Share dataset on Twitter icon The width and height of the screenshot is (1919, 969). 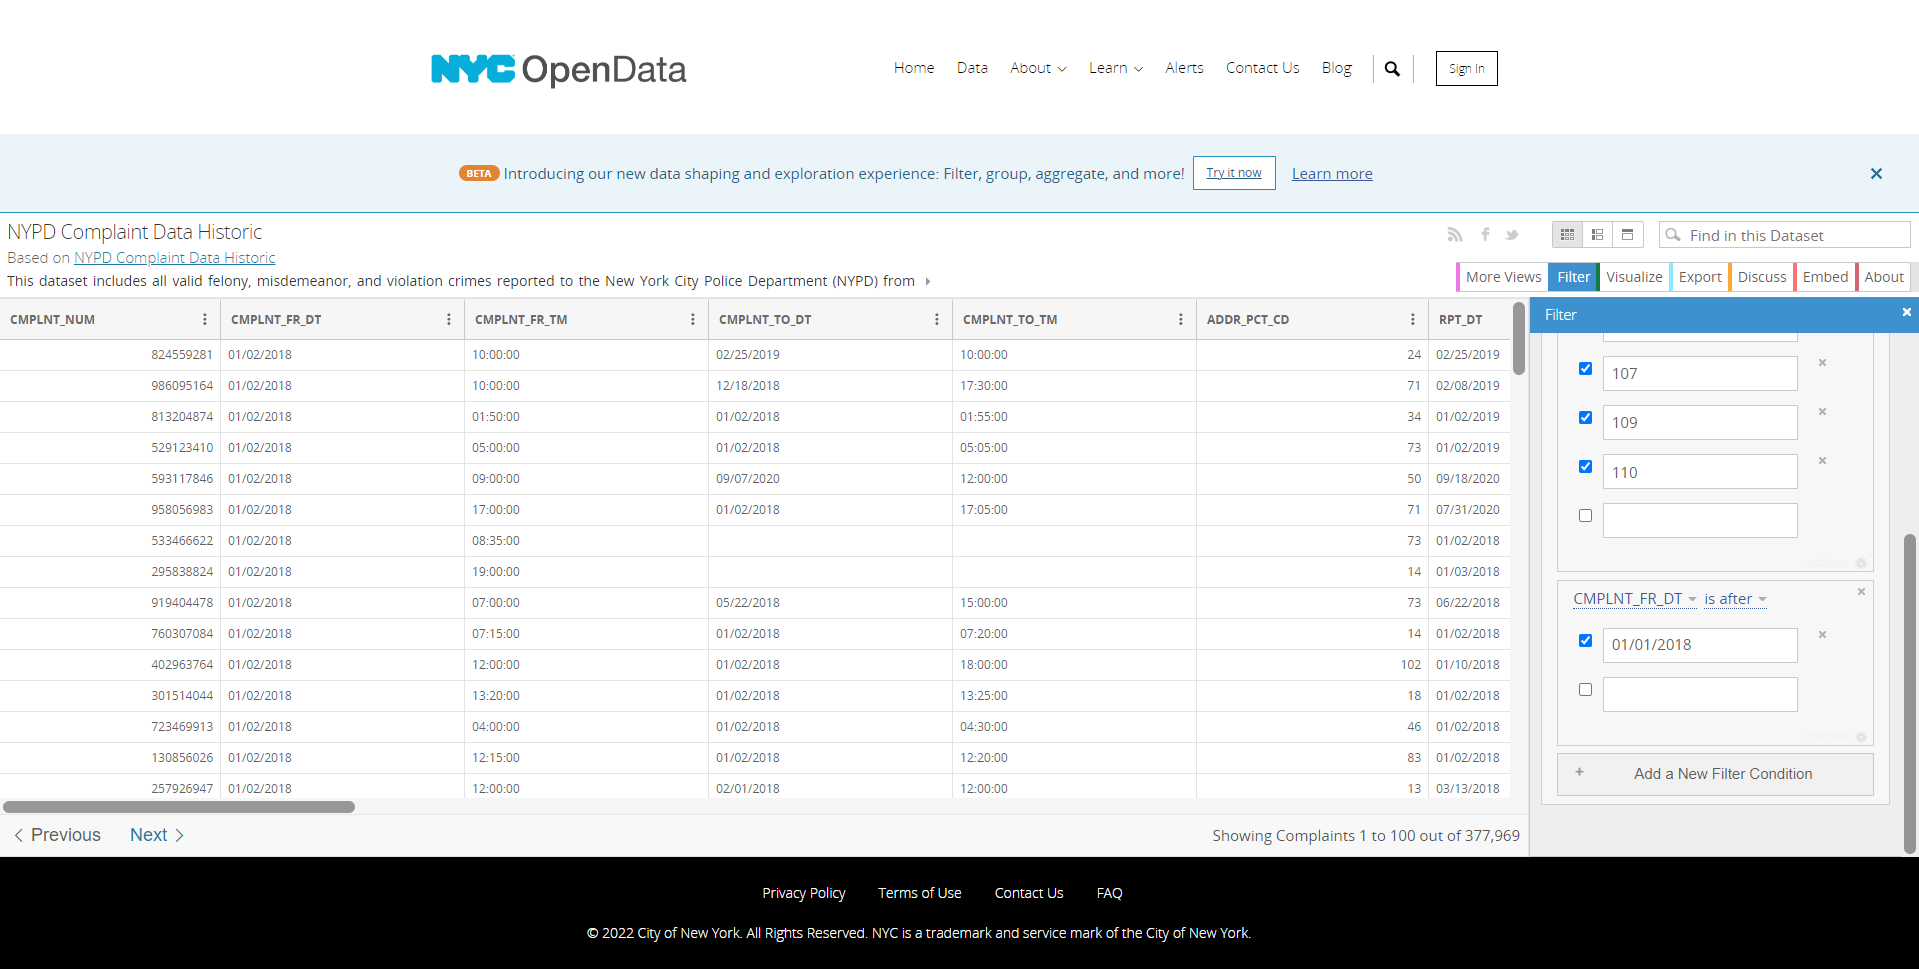pos(1512,235)
